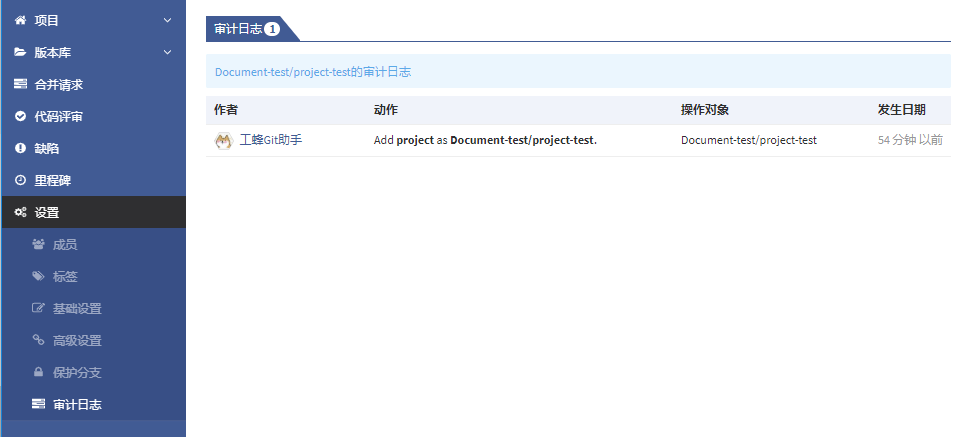Image resolution: width=960 pixels, height=437 pixels.
Task: Click the home icon beside 项目
Action: [x=20, y=20]
